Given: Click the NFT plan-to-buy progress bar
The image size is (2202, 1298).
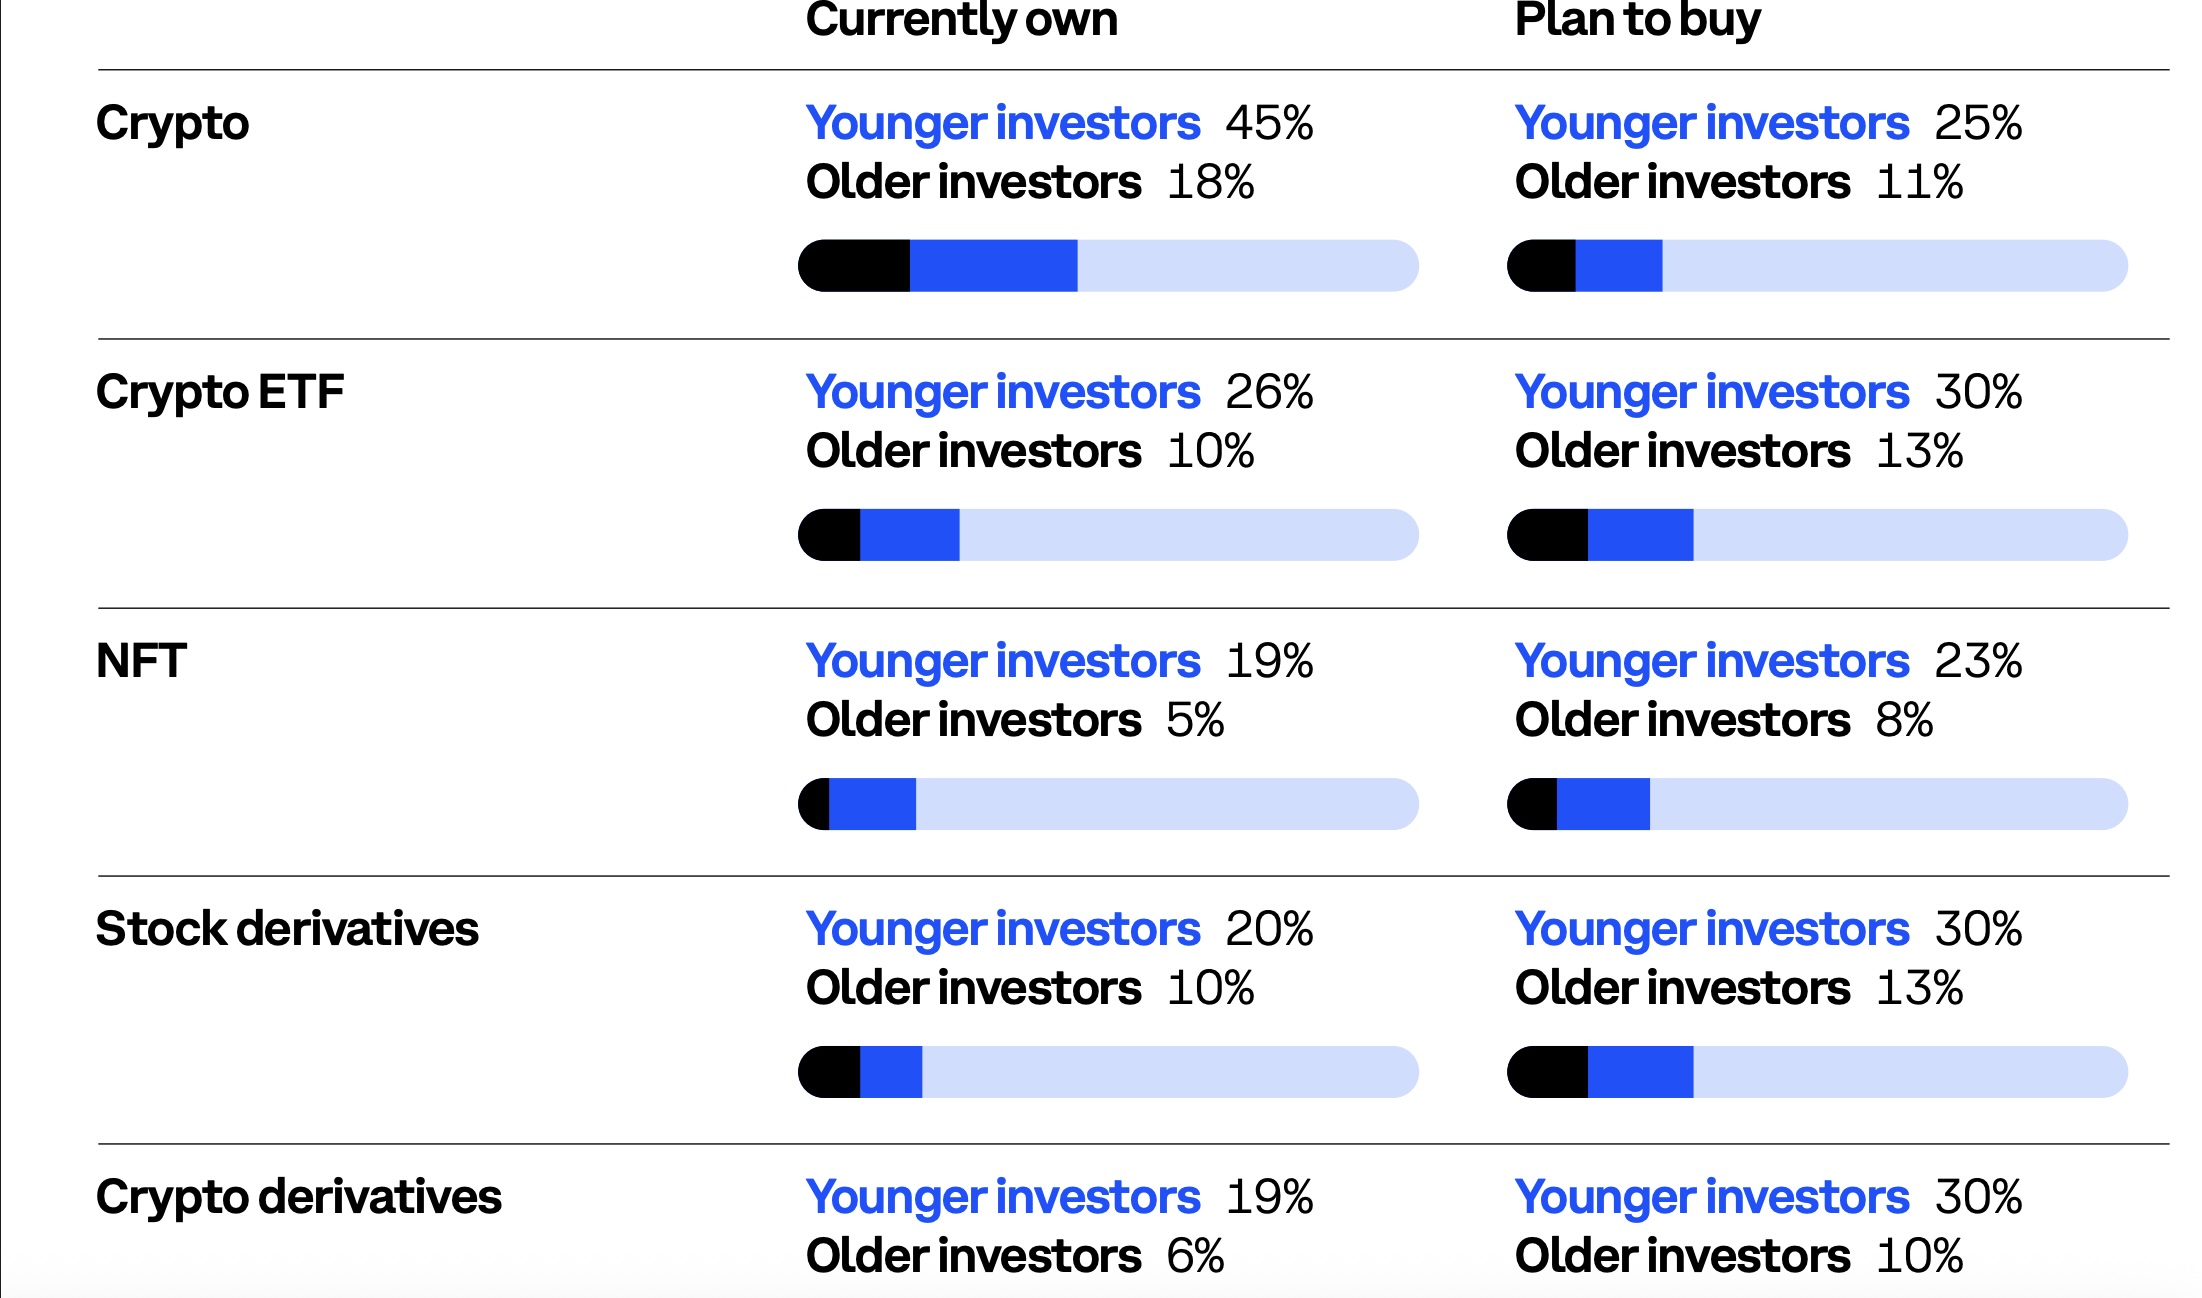Looking at the screenshot, I should (x=1817, y=804).
